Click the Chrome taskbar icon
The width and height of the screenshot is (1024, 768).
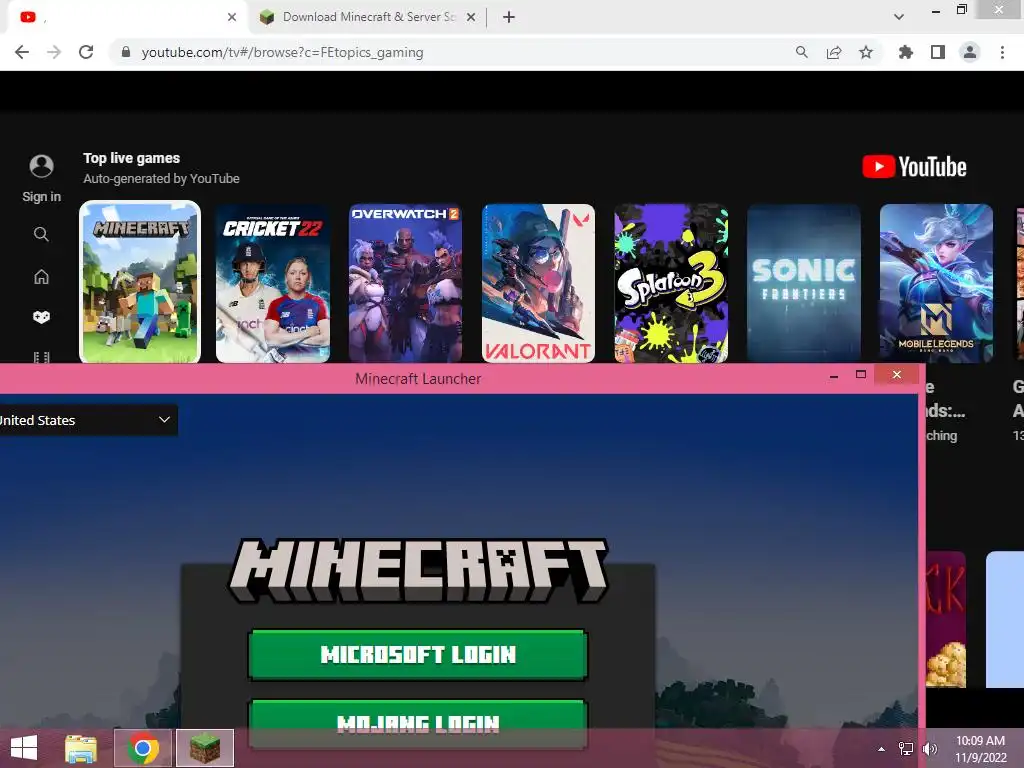143,748
